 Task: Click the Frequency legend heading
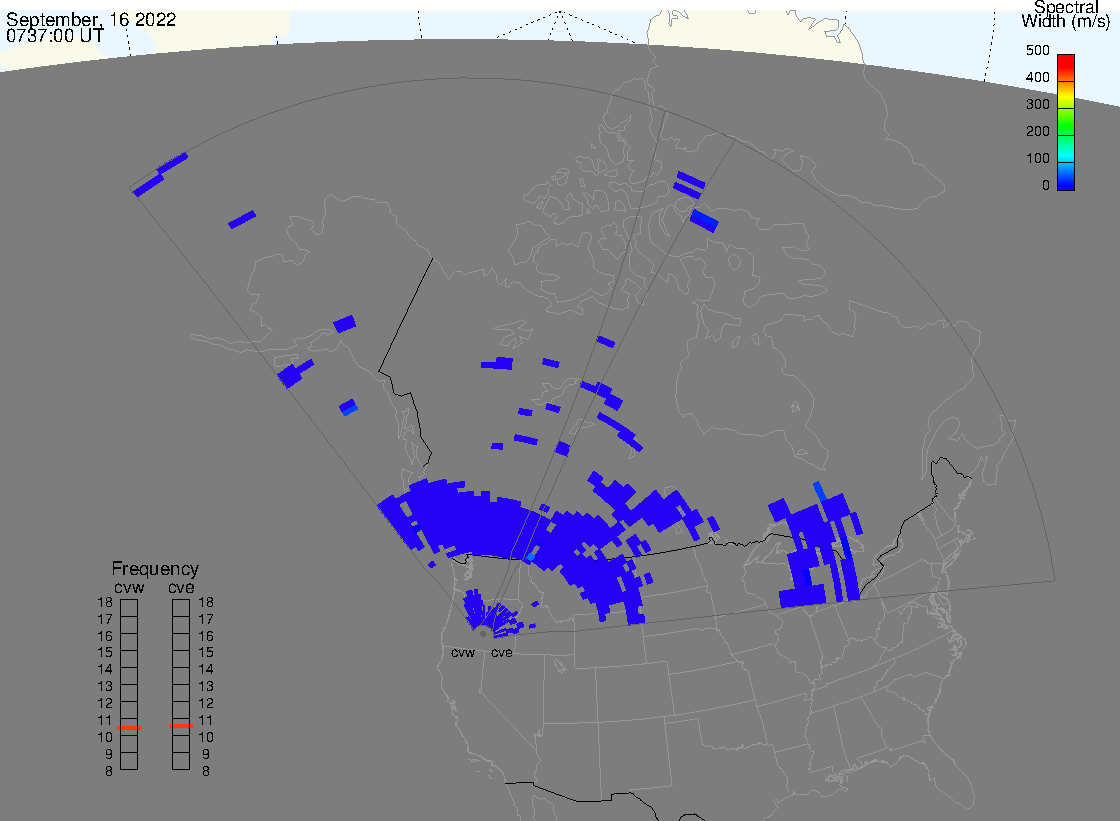155,569
